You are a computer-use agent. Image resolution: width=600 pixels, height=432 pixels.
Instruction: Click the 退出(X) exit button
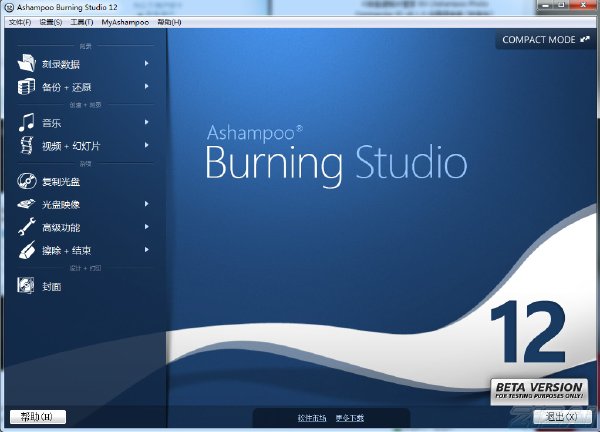pyautogui.click(x=562, y=417)
